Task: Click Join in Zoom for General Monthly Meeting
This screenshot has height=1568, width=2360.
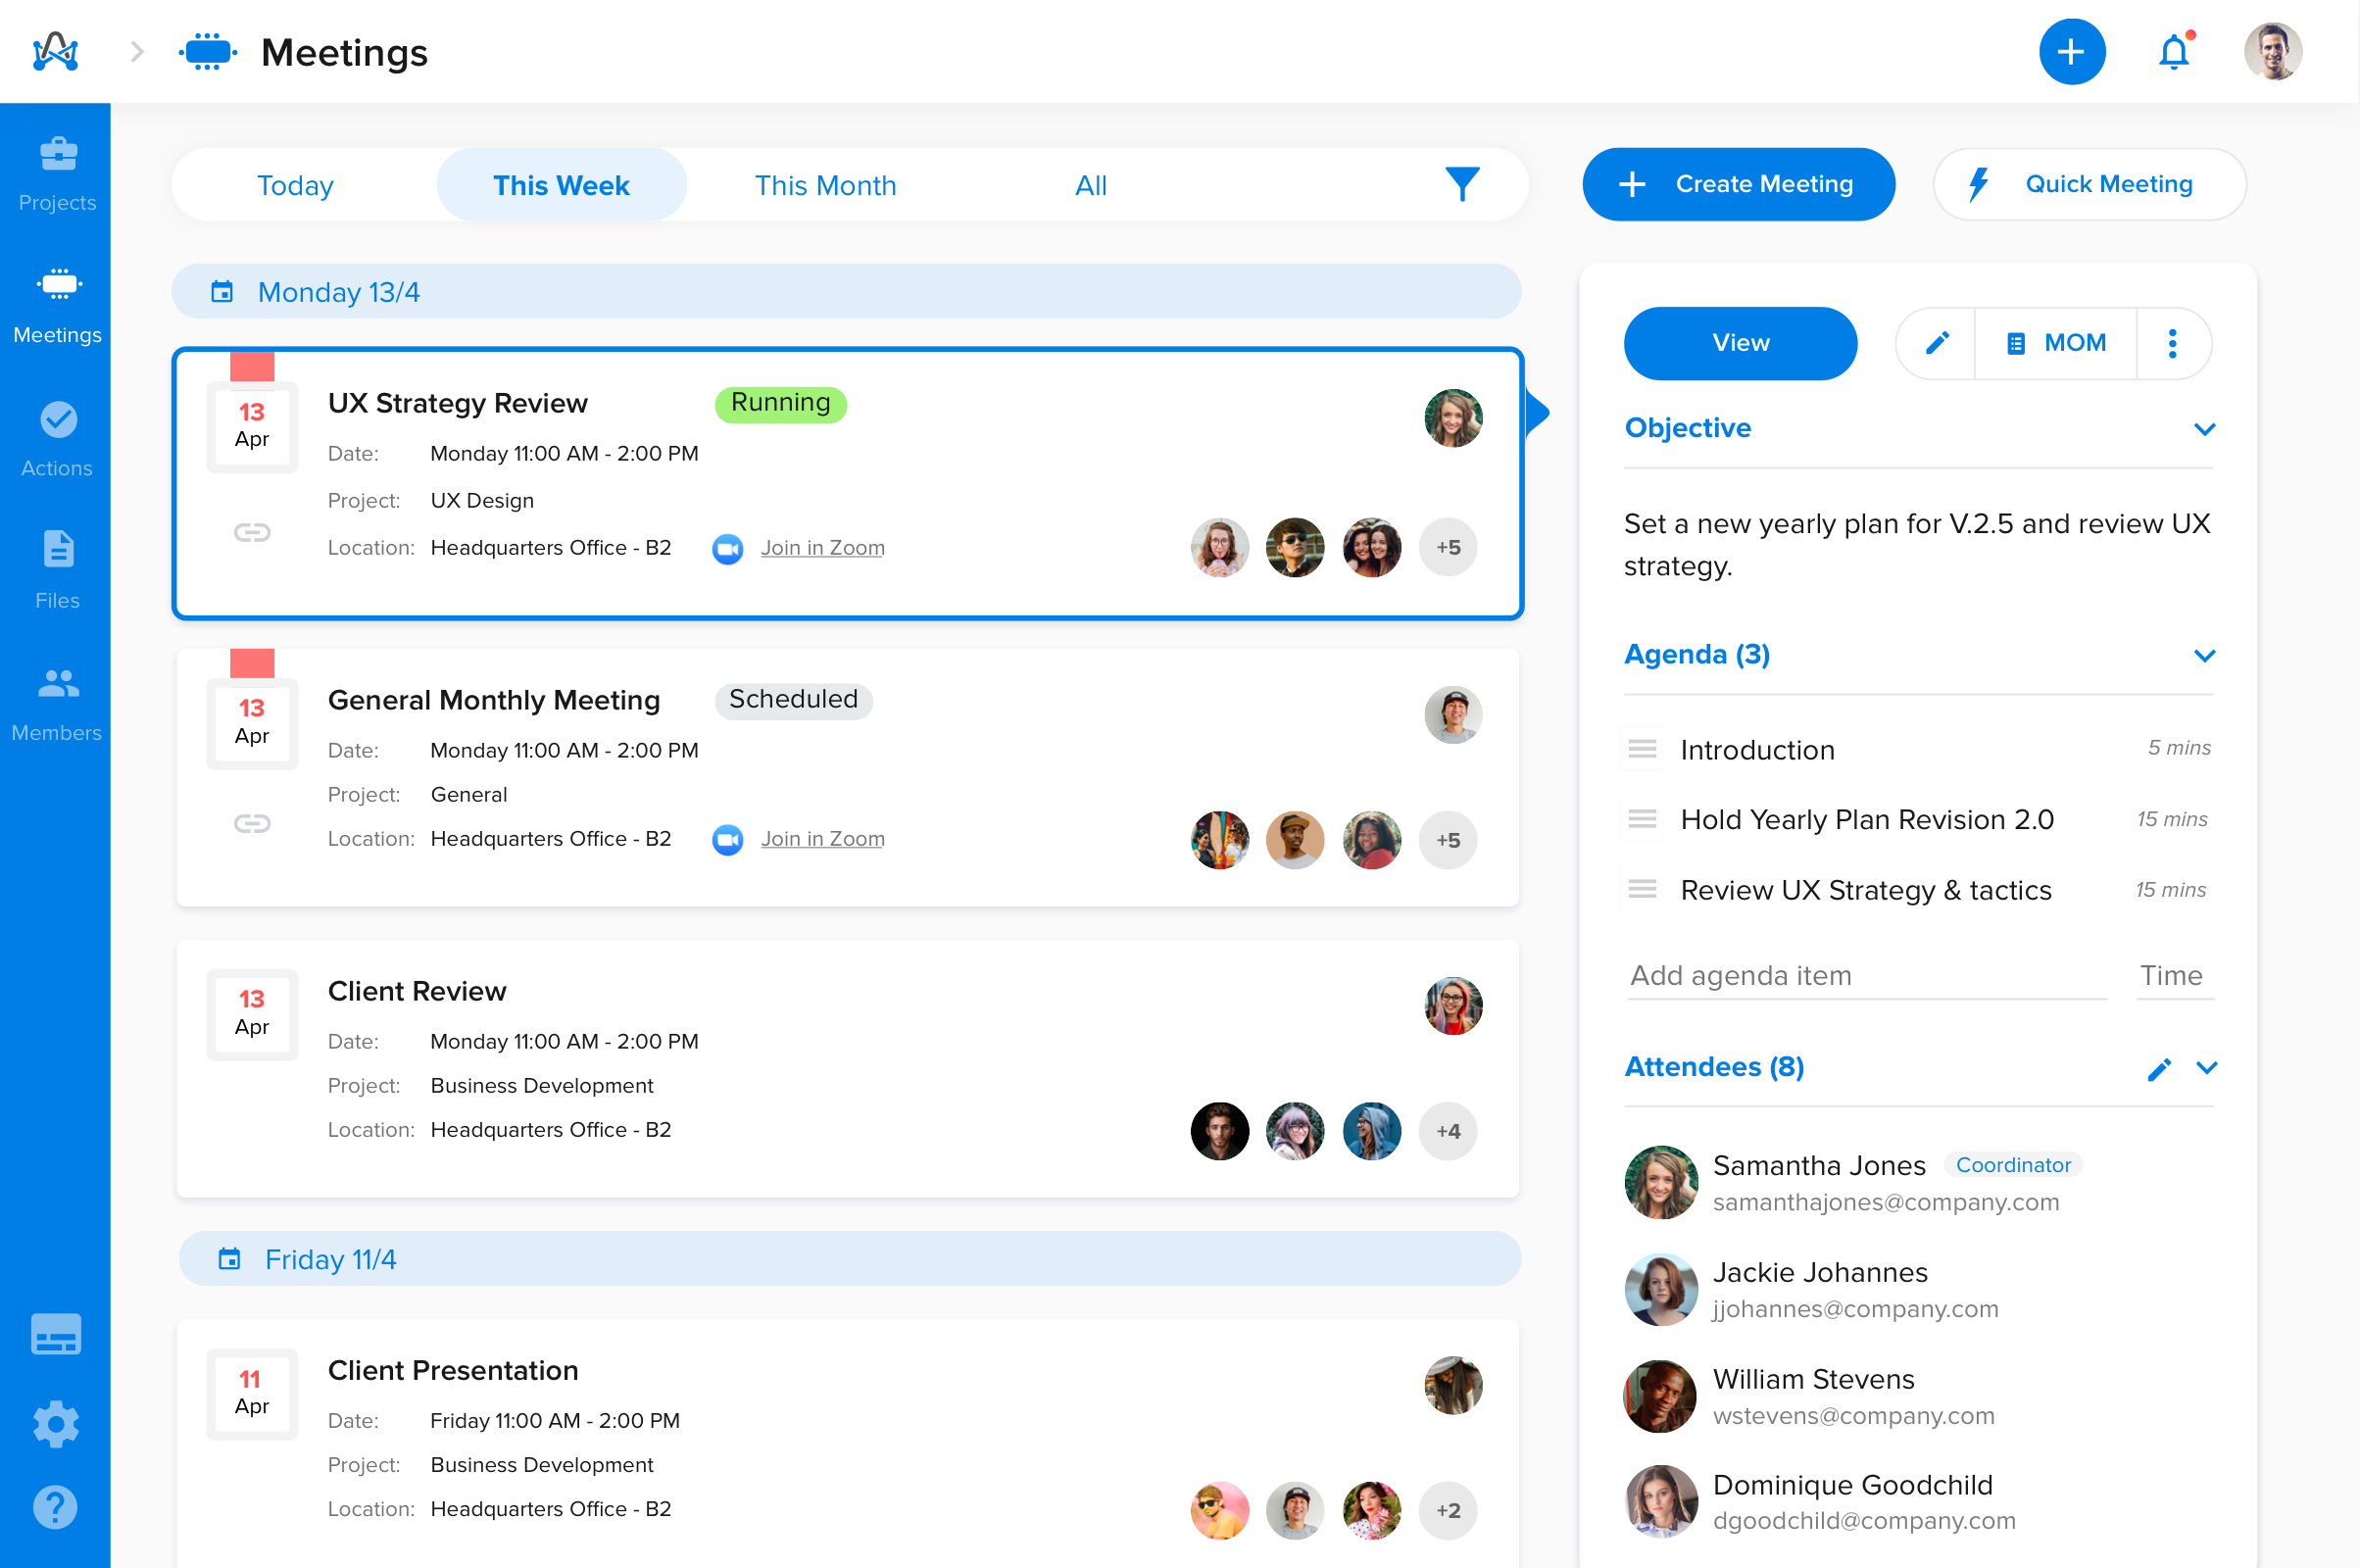Action: pos(822,839)
